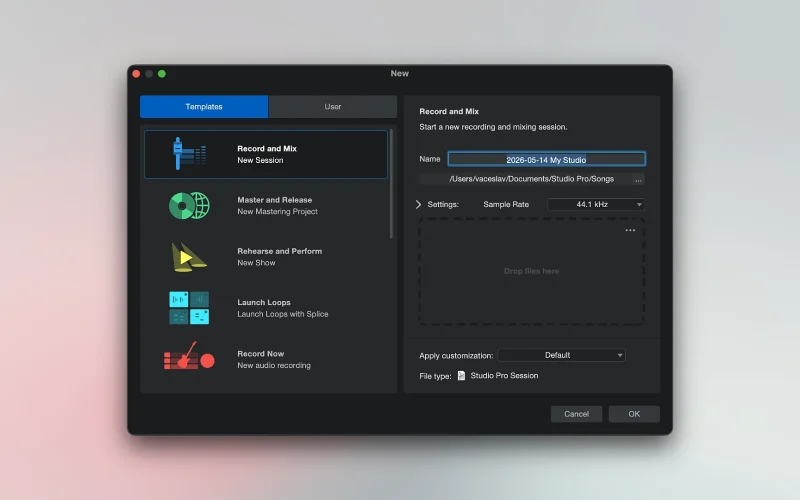Pick Rehearse and Perform New Show
The height and width of the screenshot is (500, 800).
click(266, 257)
